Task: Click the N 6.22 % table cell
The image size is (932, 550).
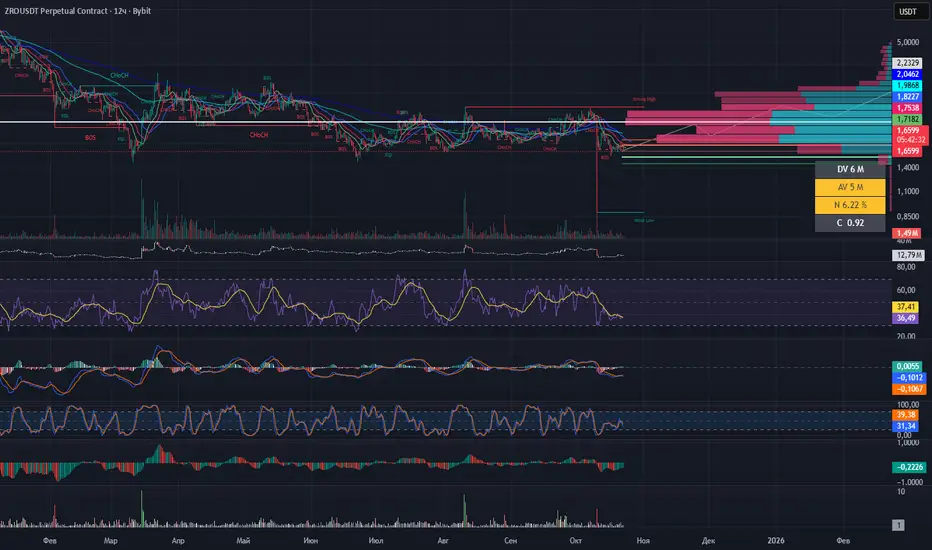Action: click(850, 205)
